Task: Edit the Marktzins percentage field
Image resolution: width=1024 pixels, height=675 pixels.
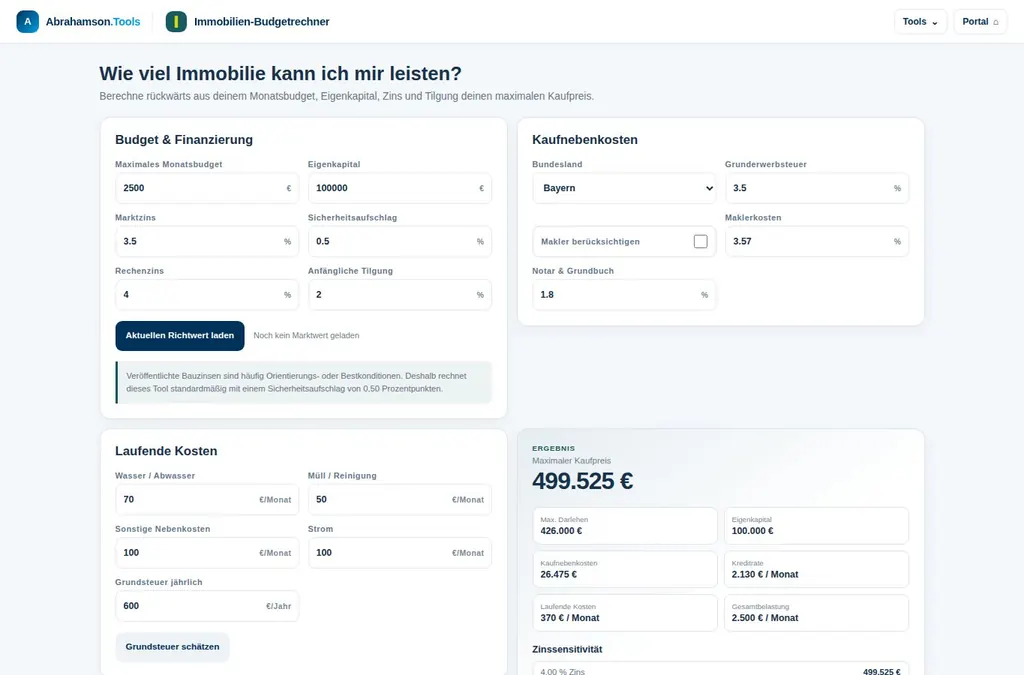Action: 207,242
